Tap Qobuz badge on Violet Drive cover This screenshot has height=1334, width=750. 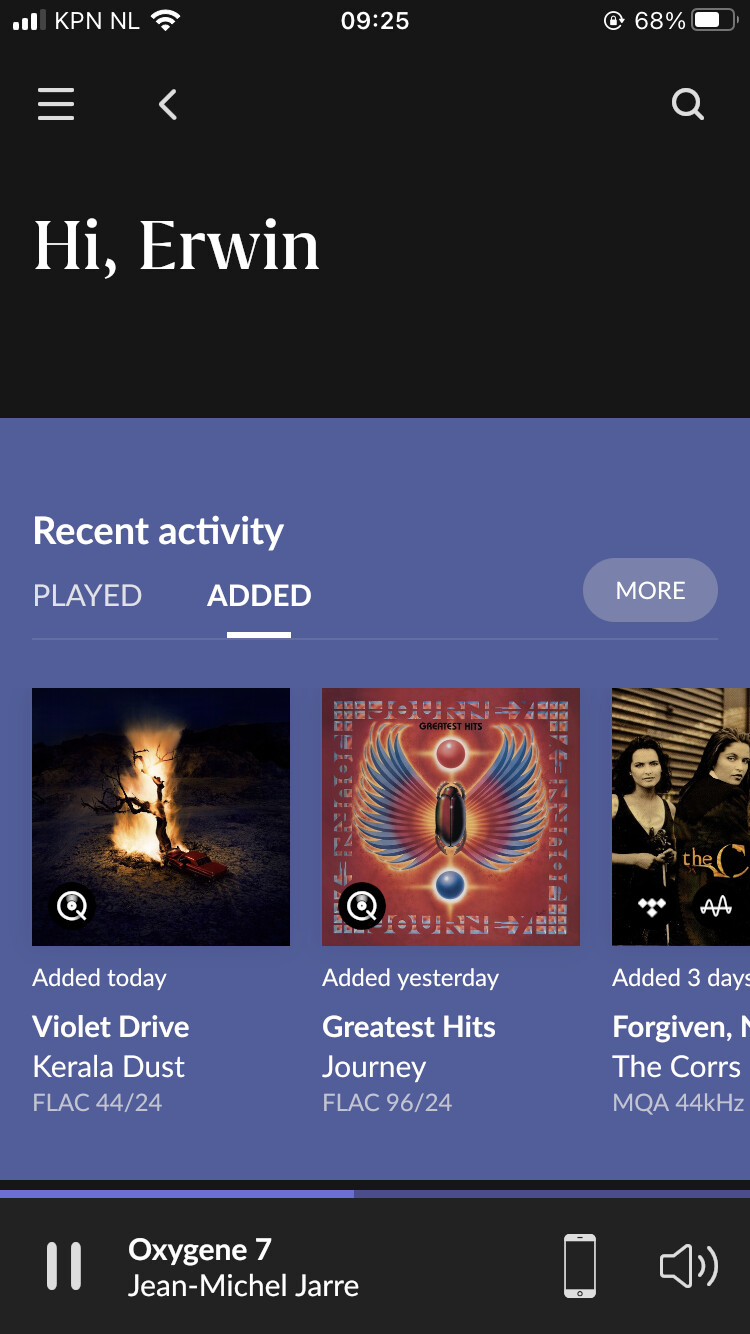click(72, 907)
